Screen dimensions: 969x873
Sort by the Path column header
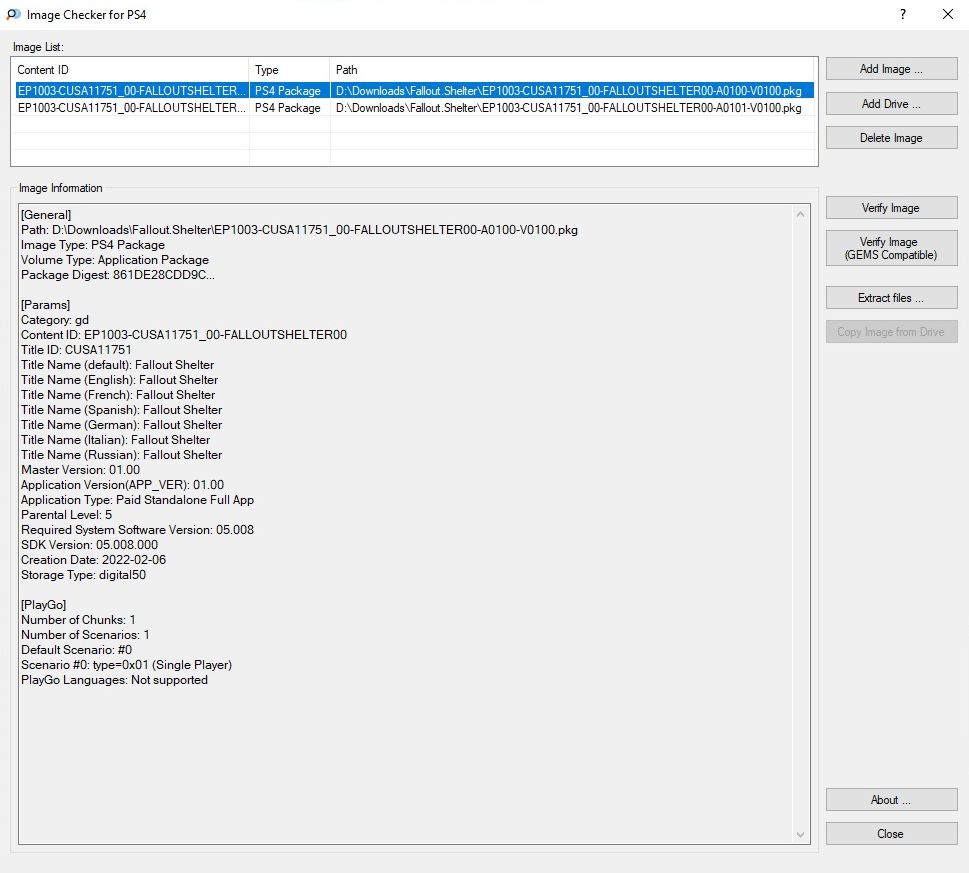click(573, 70)
